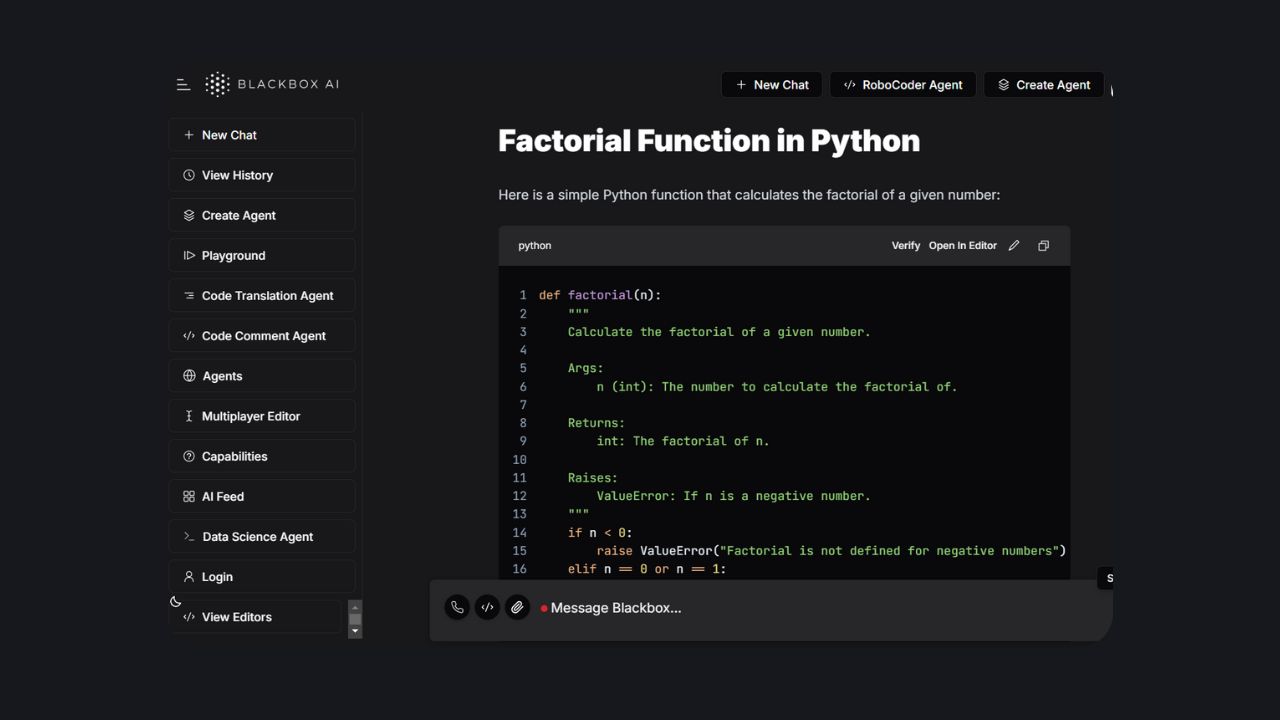Toggle dark mode with moon icon
The width and height of the screenshot is (1280, 720).
pos(176,601)
